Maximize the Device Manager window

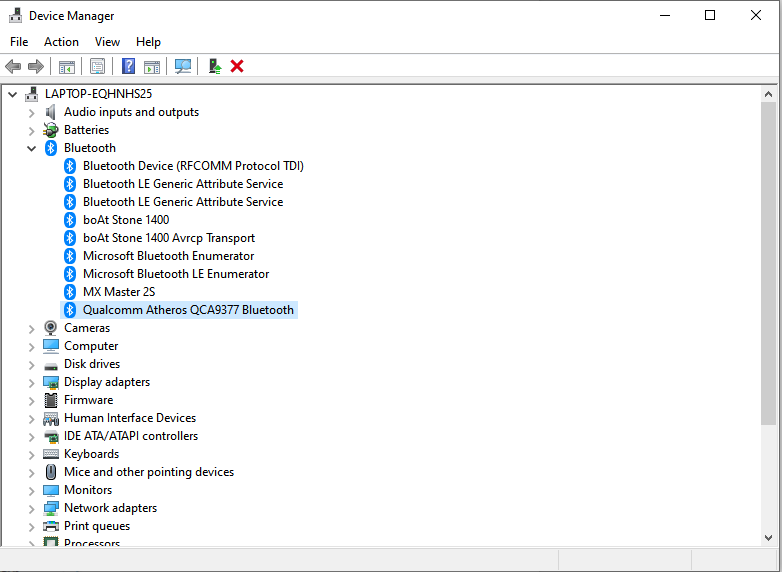click(710, 15)
